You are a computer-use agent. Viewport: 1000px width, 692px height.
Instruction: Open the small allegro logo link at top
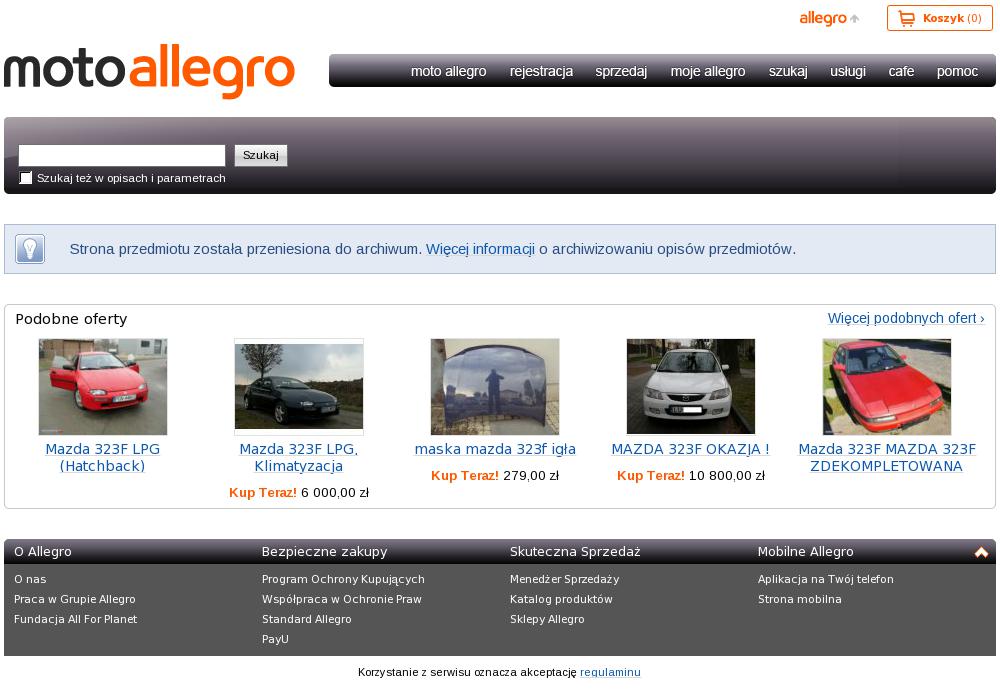click(829, 18)
